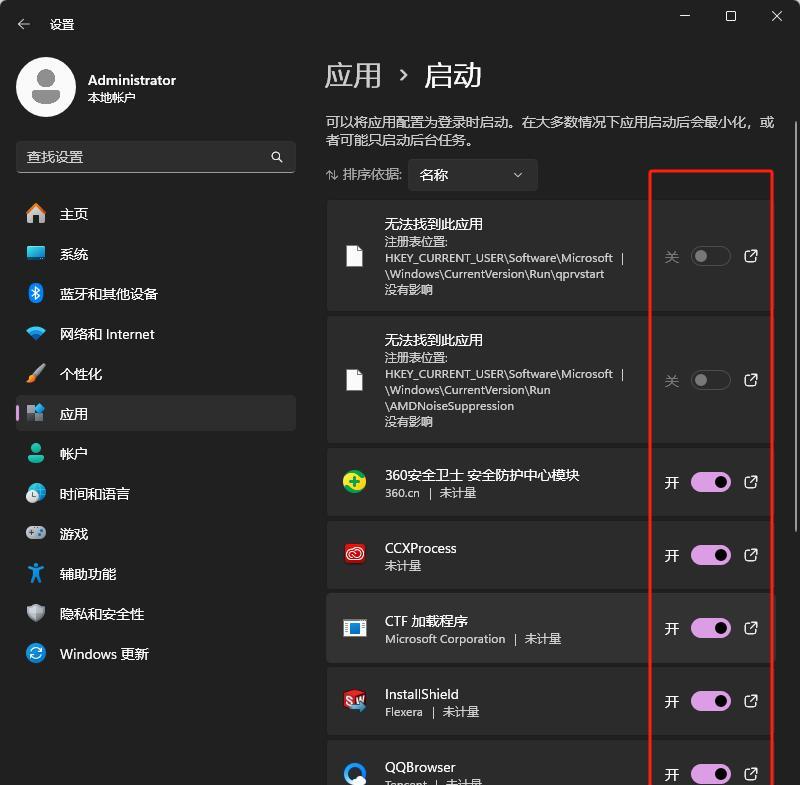800x785 pixels.
Task: Toggle InstallShield startup switch off
Action: [710, 701]
